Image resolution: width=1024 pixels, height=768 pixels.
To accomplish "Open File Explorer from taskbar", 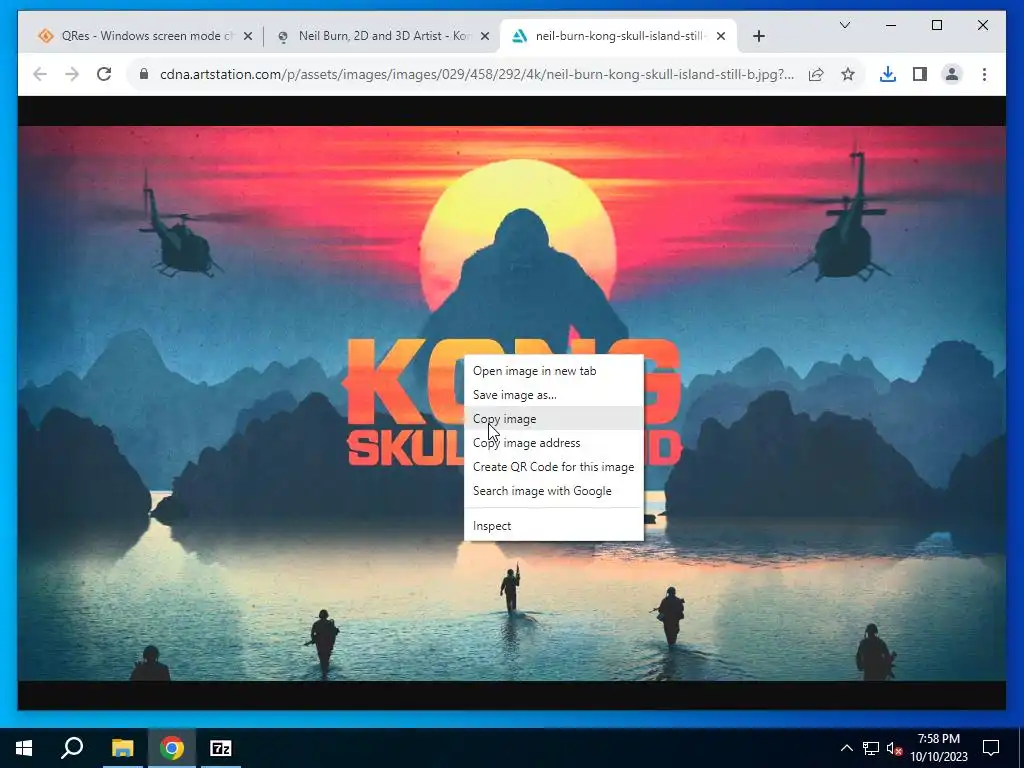I will (x=122, y=748).
